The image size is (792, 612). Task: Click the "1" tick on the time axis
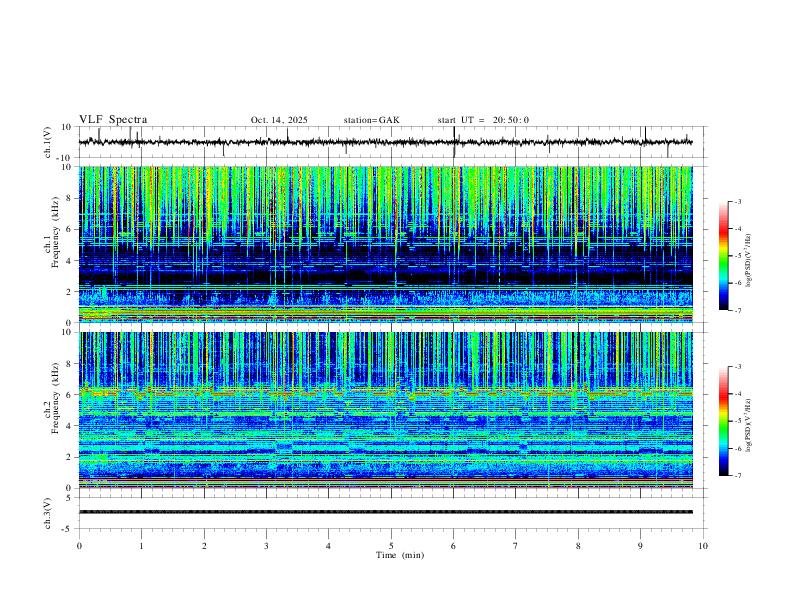pyautogui.click(x=141, y=546)
